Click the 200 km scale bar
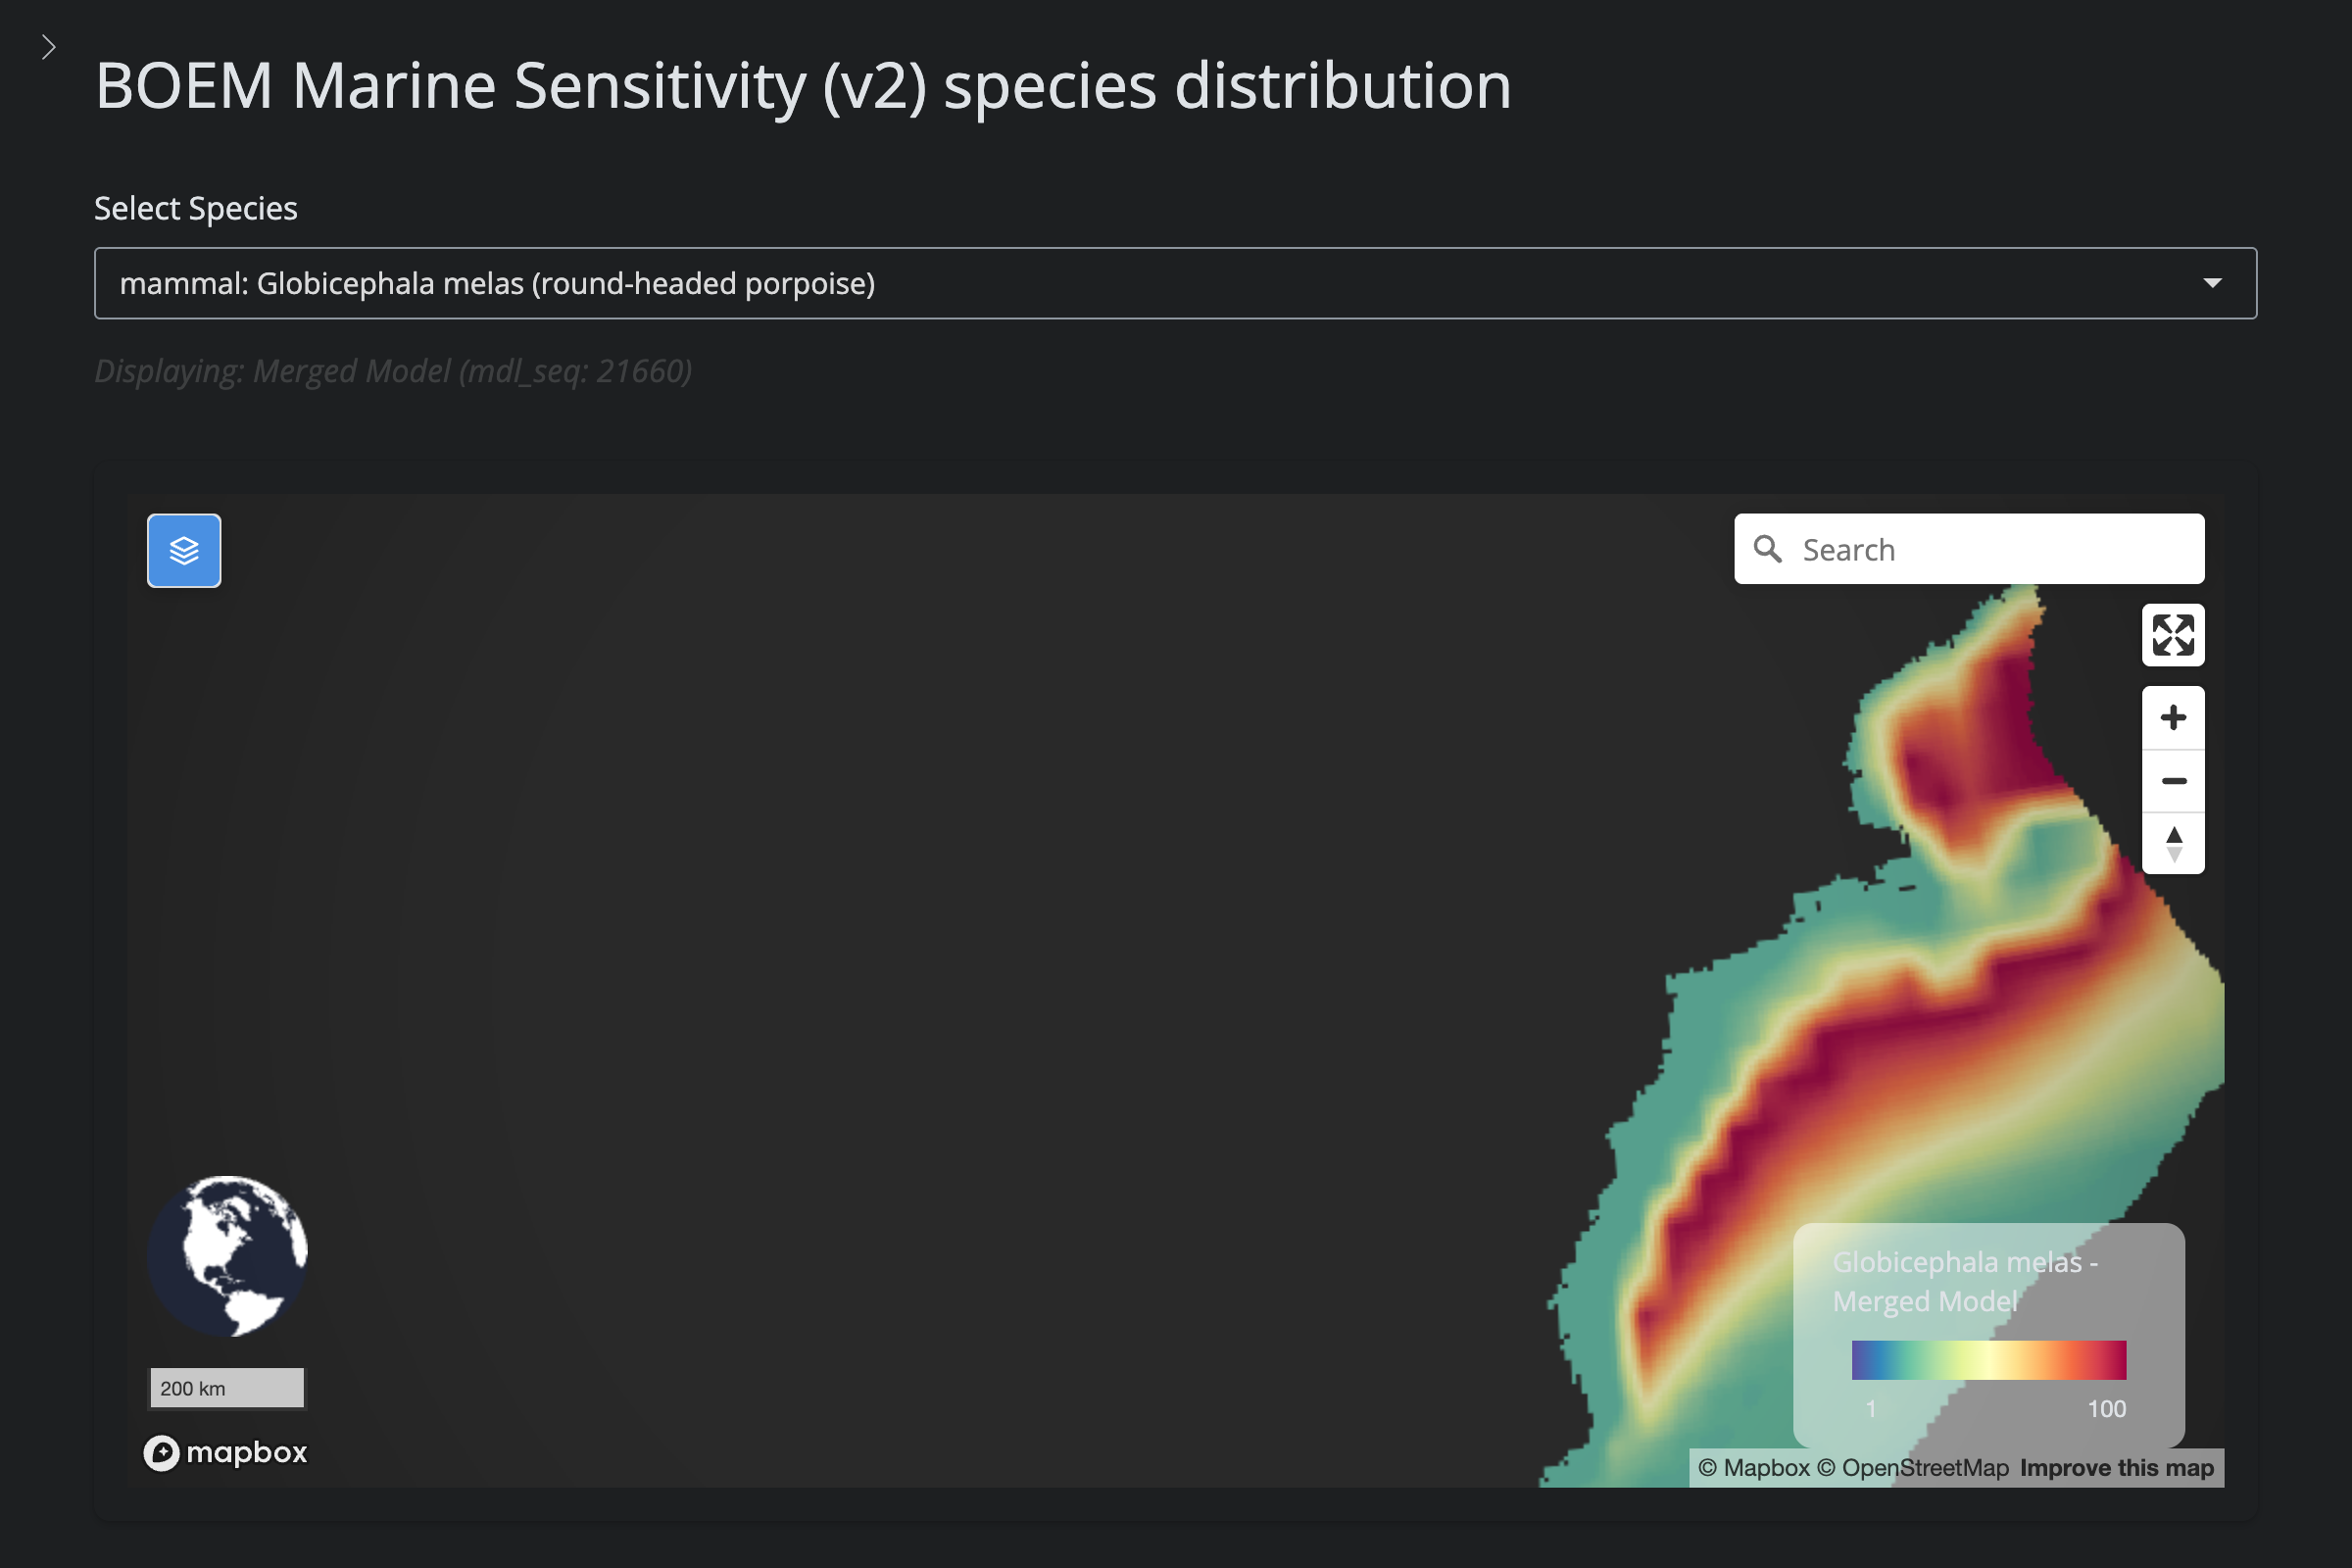This screenshot has width=2352, height=1568. (227, 1388)
